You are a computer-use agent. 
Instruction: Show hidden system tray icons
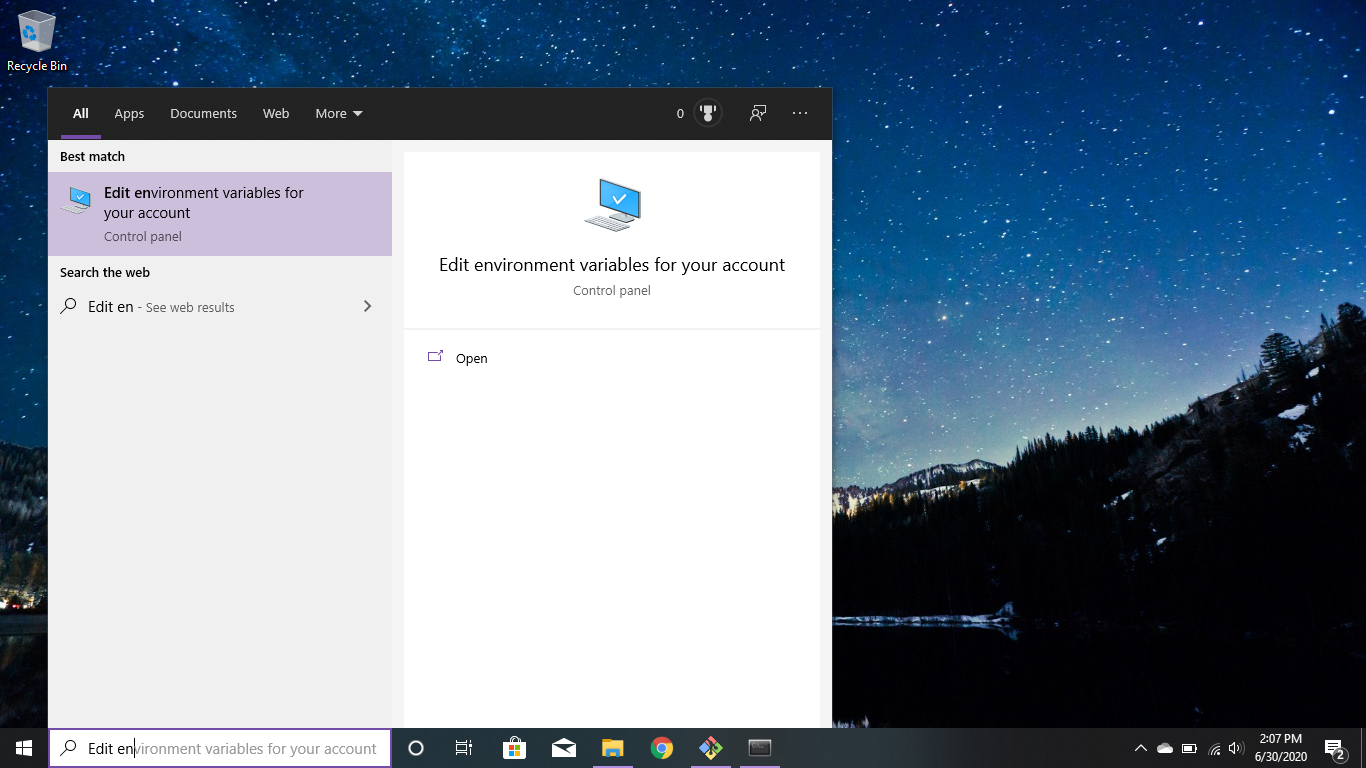pyautogui.click(x=1140, y=748)
